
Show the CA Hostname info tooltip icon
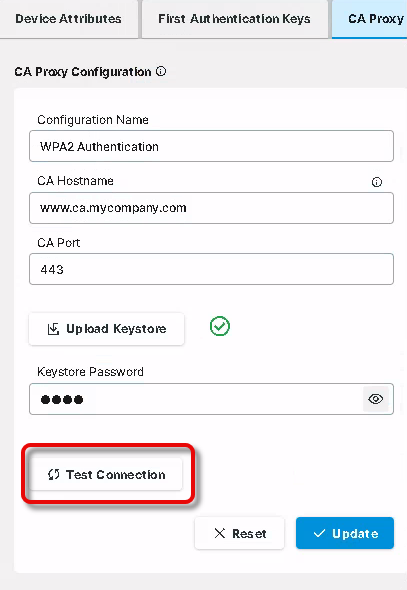(x=377, y=182)
